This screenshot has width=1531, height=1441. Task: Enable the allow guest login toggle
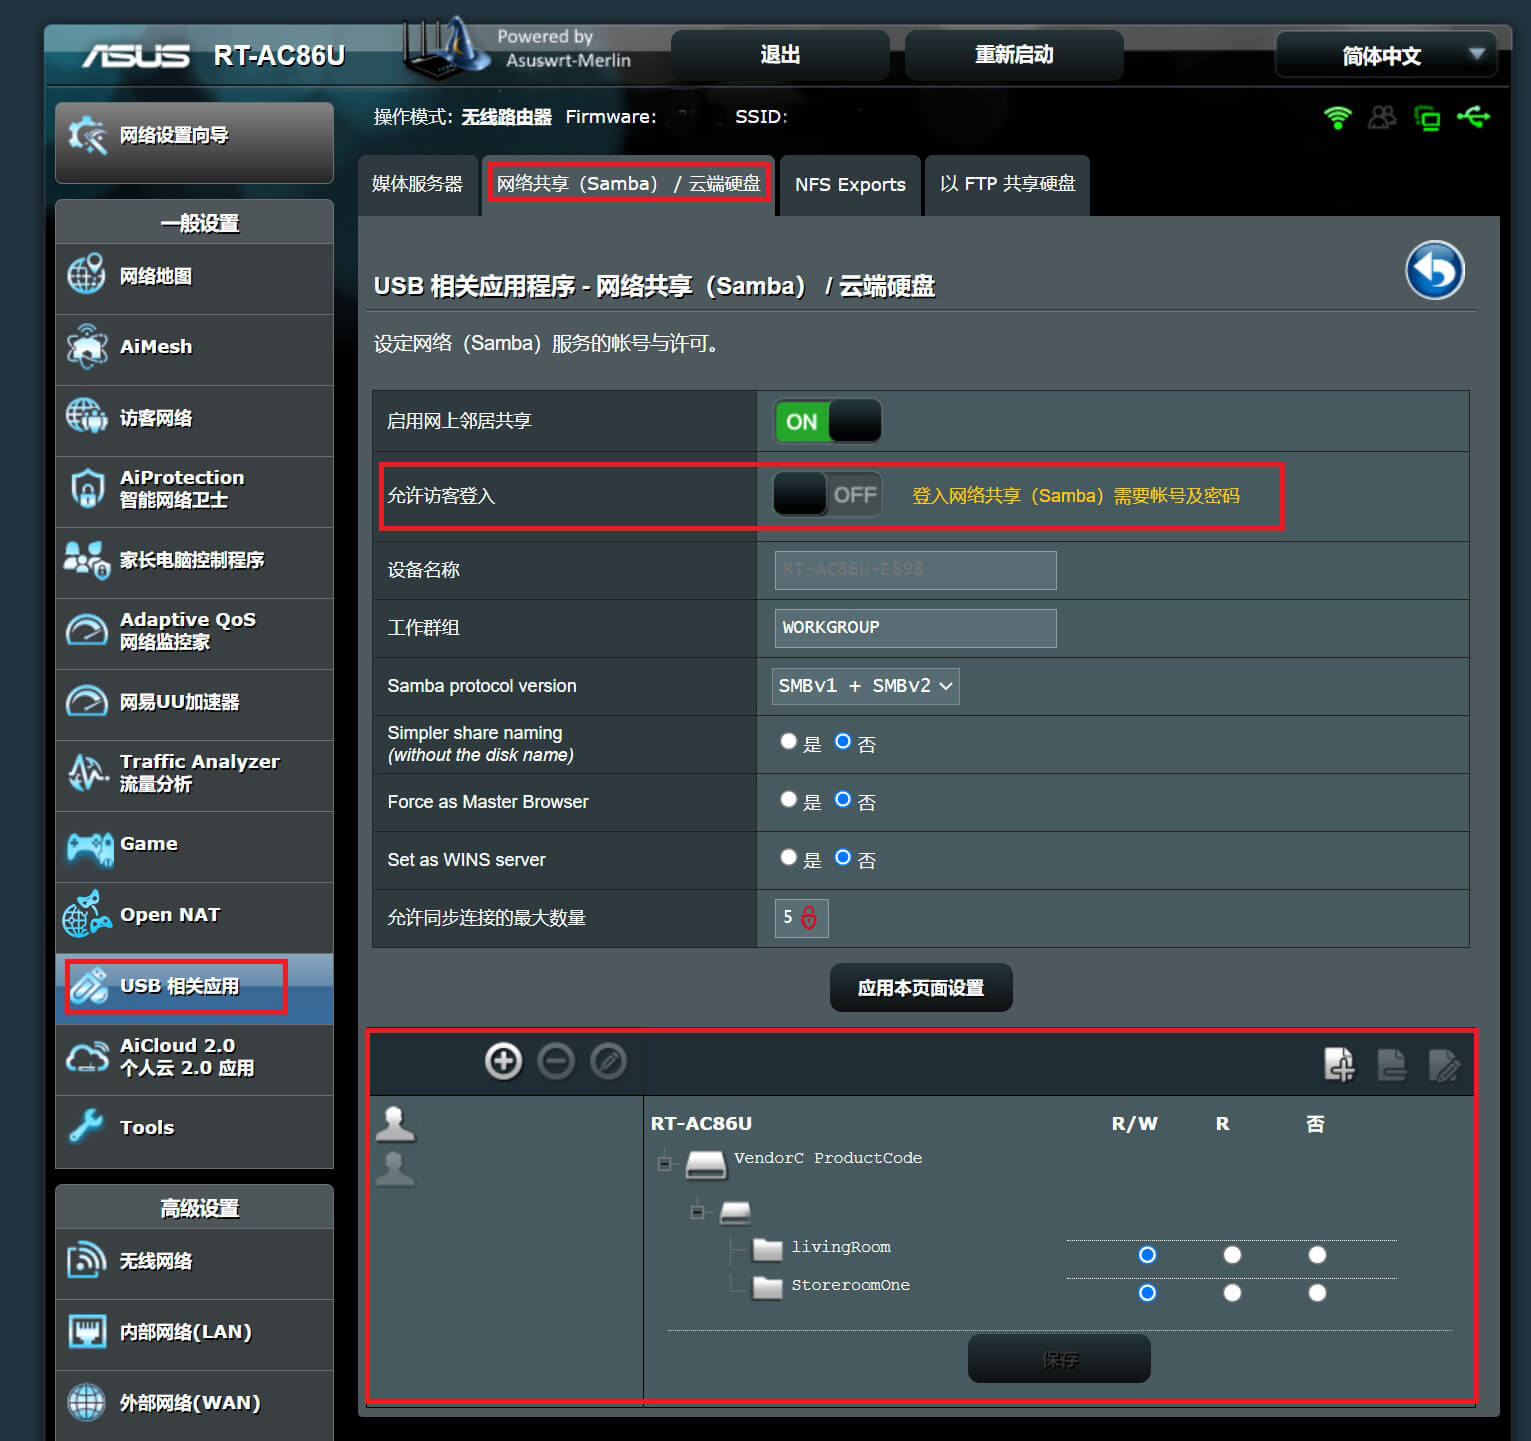[x=827, y=495]
